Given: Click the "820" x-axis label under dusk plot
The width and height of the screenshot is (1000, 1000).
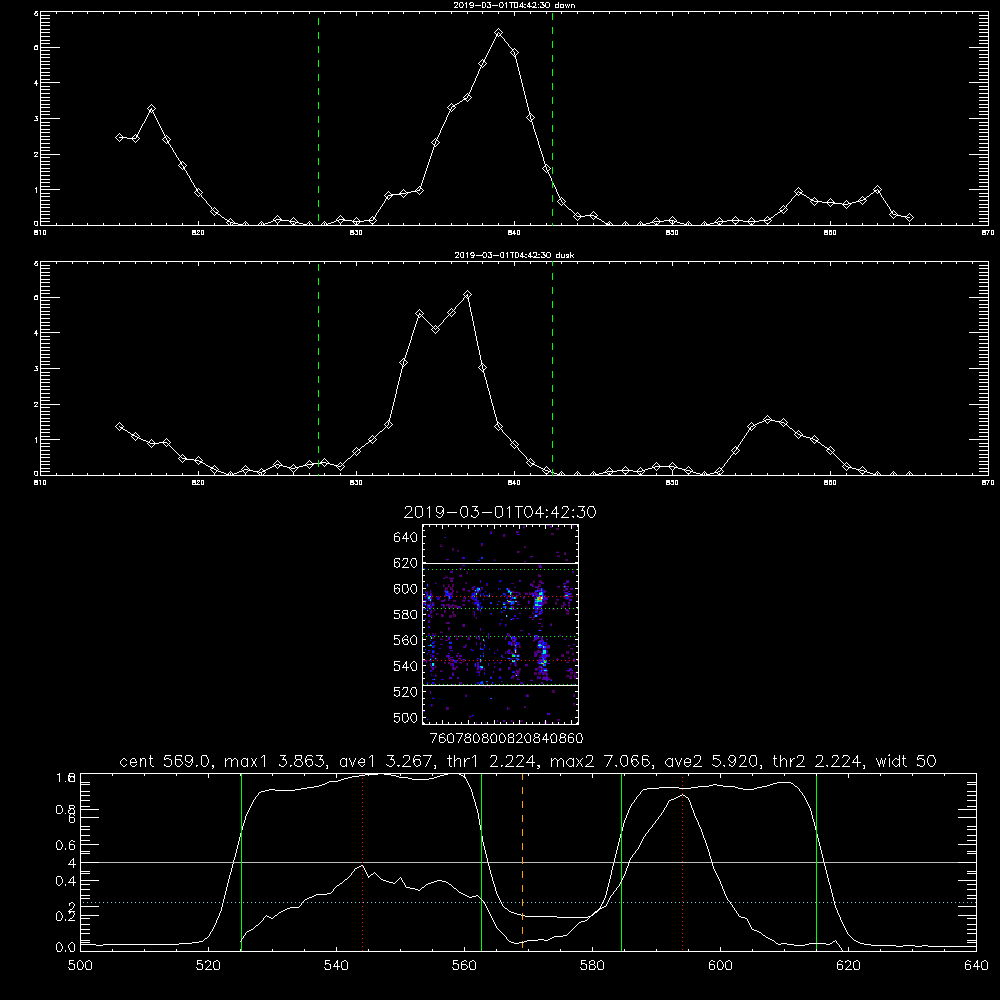Looking at the screenshot, I should click(198, 483).
